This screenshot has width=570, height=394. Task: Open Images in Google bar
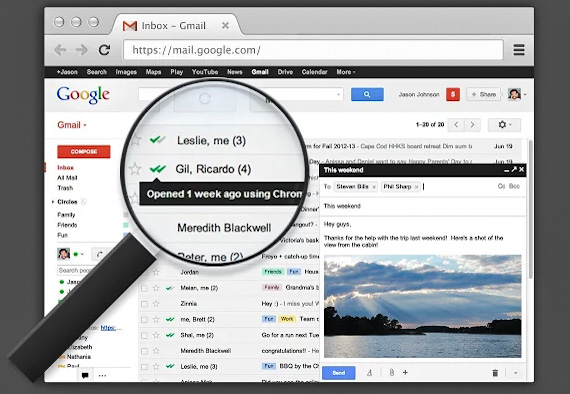(126, 72)
